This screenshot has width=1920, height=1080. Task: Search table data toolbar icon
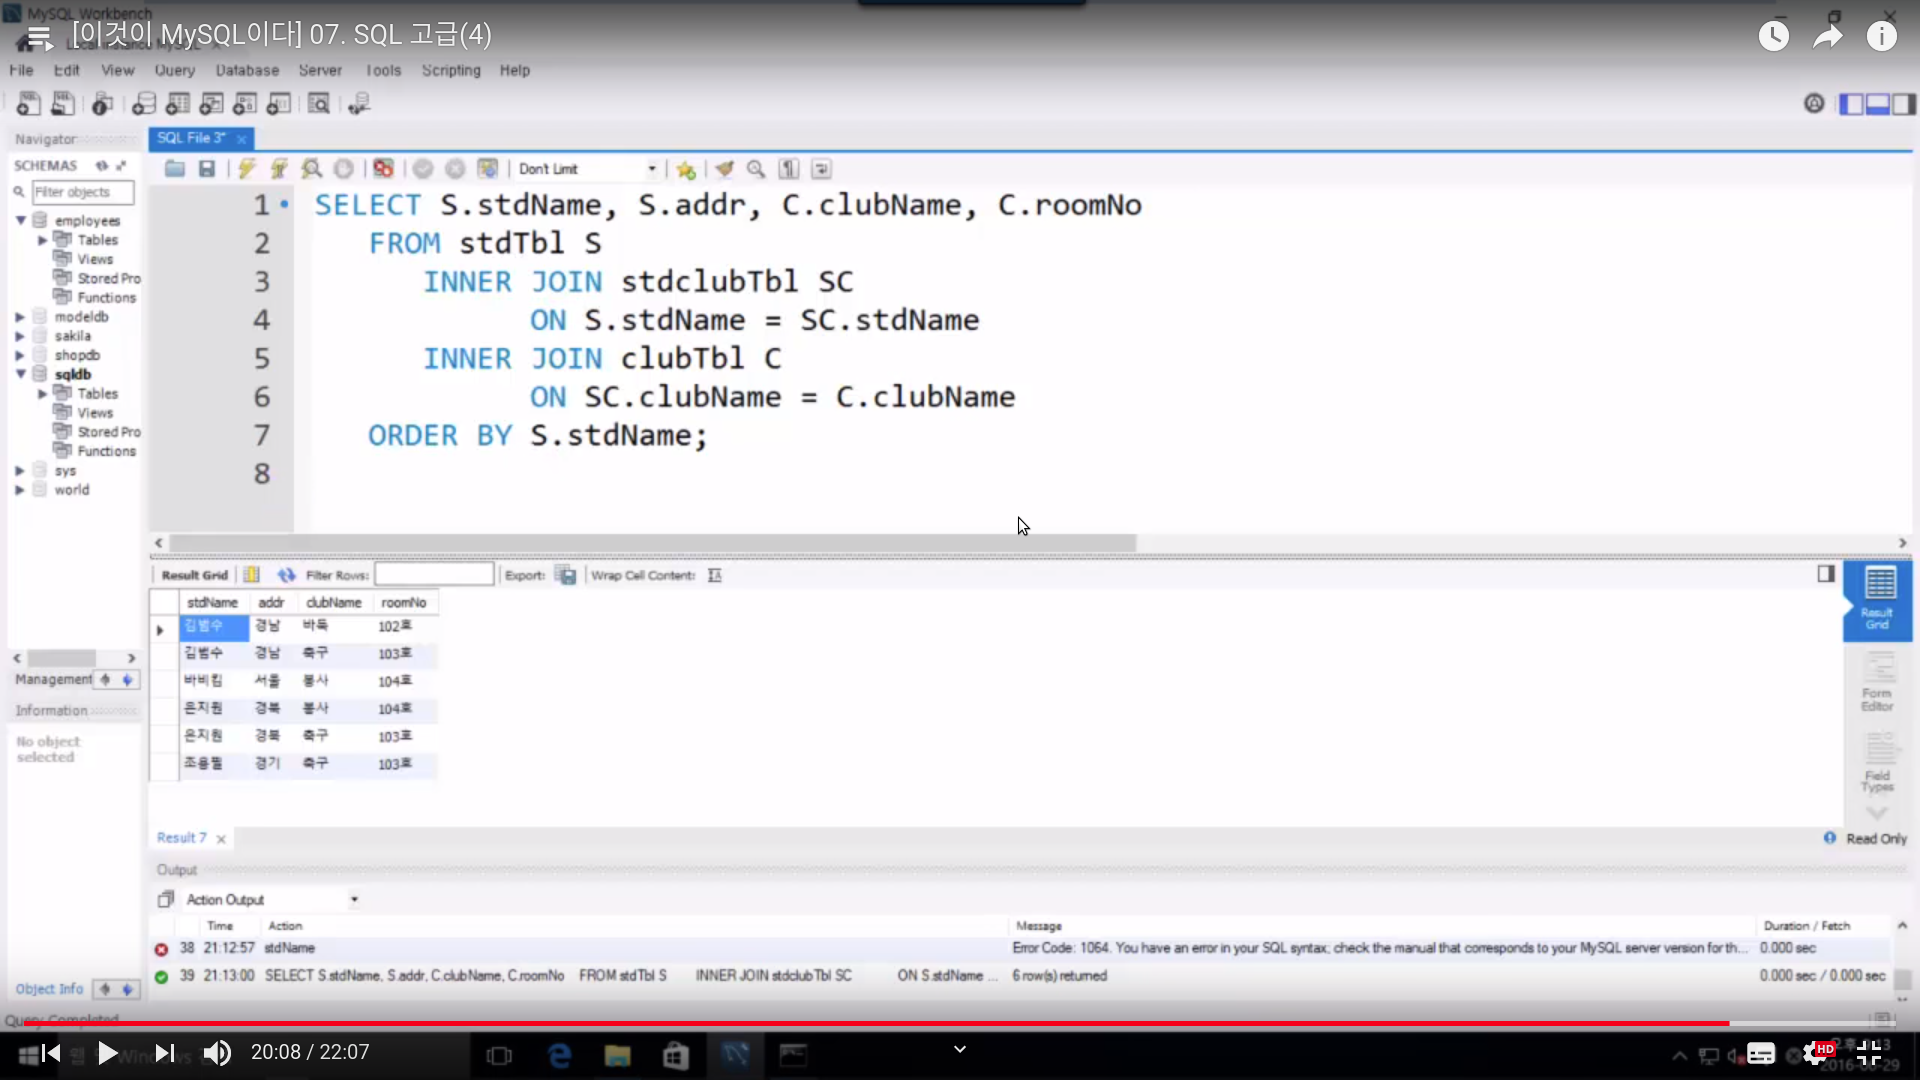pyautogui.click(x=319, y=103)
